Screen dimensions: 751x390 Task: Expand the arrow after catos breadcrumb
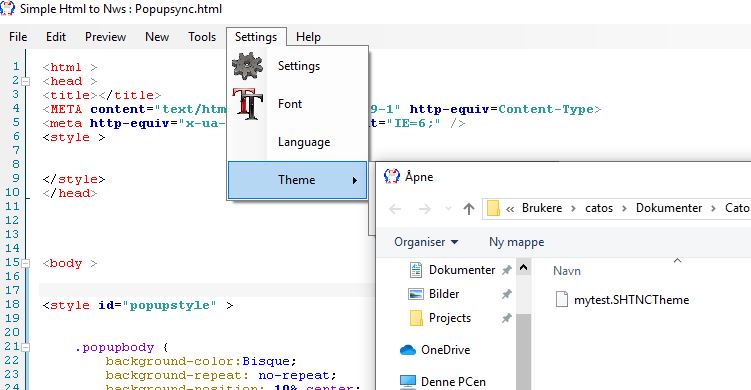click(624, 208)
